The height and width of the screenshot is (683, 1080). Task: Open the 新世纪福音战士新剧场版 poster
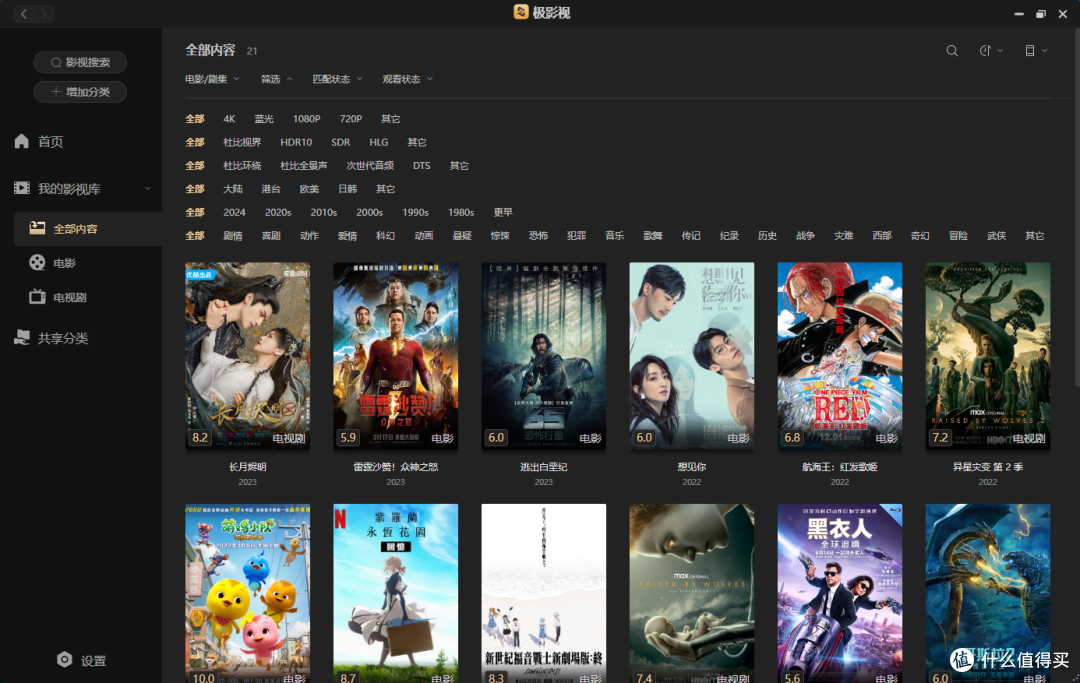[543, 593]
